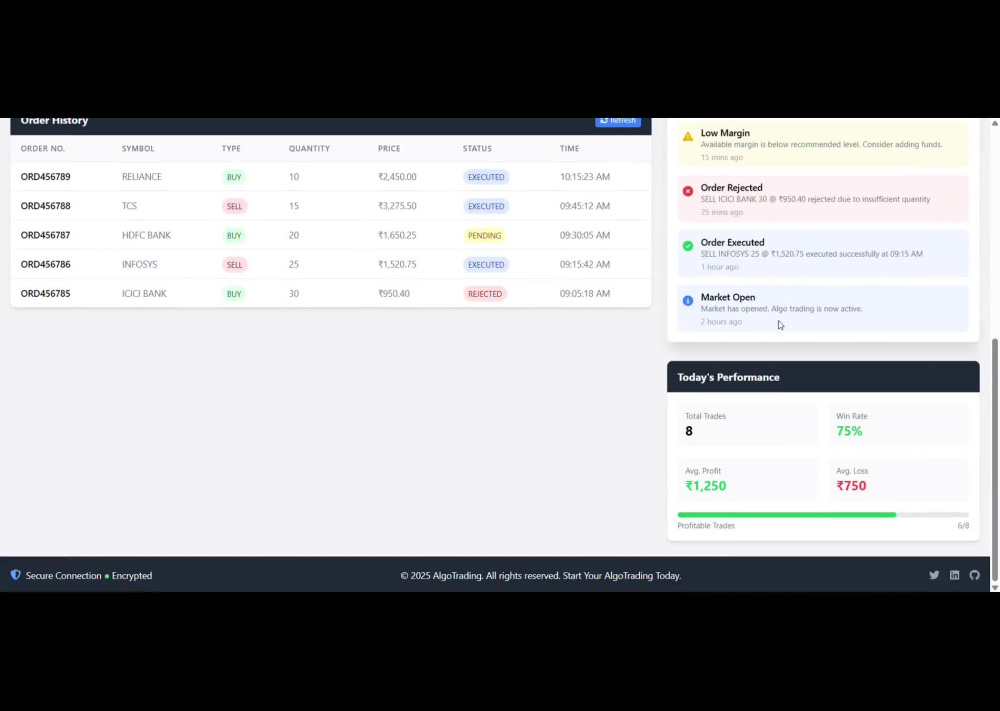The height and width of the screenshot is (711, 1000).
Task: Click the INFOSYS symbol cell
Action: coord(139,265)
